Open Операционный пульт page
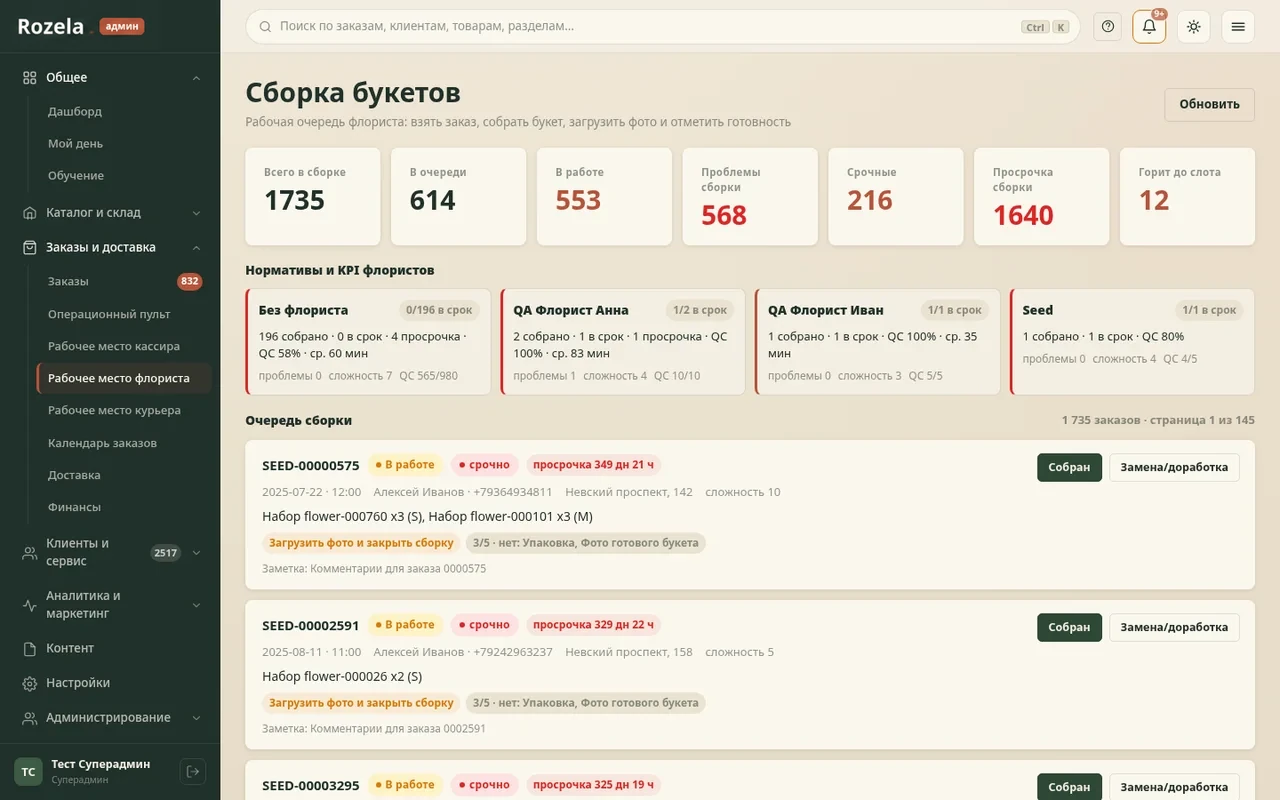 pos(124,314)
